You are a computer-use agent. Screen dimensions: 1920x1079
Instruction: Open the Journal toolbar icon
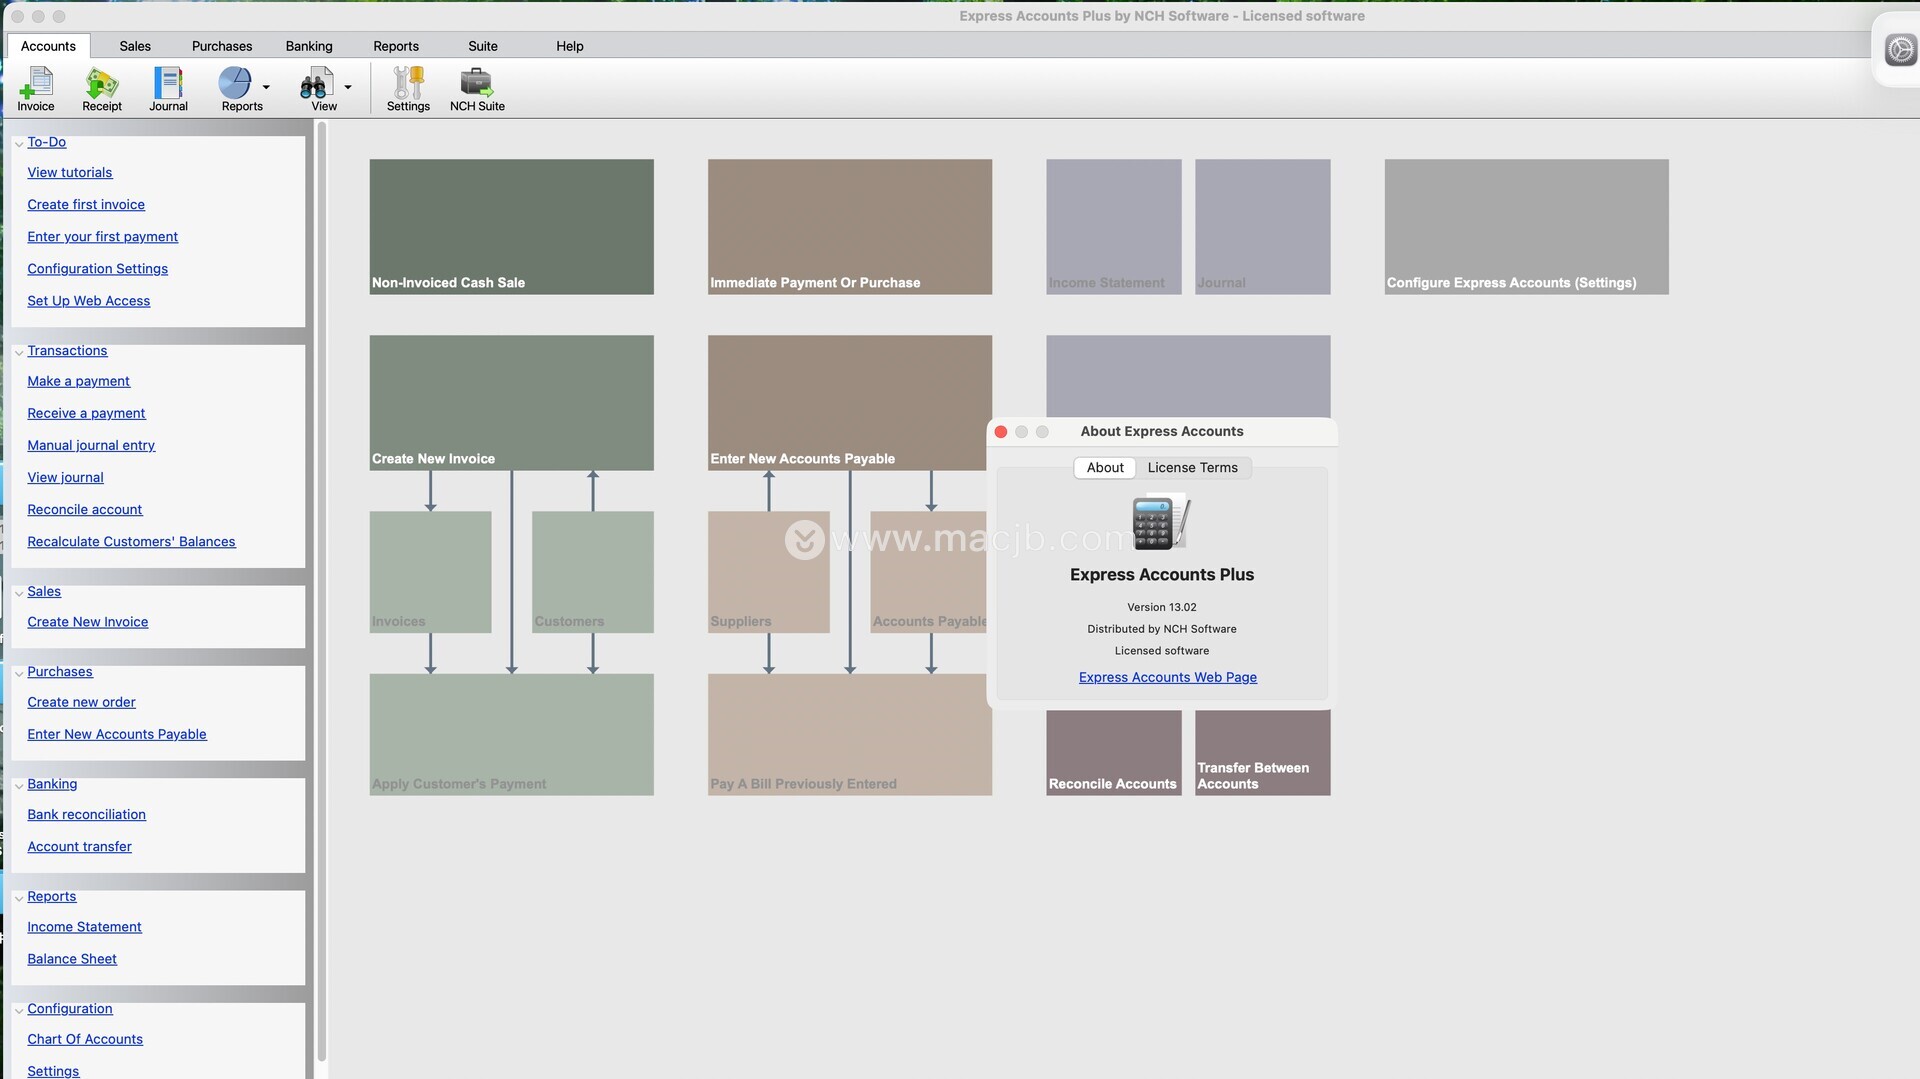168,84
